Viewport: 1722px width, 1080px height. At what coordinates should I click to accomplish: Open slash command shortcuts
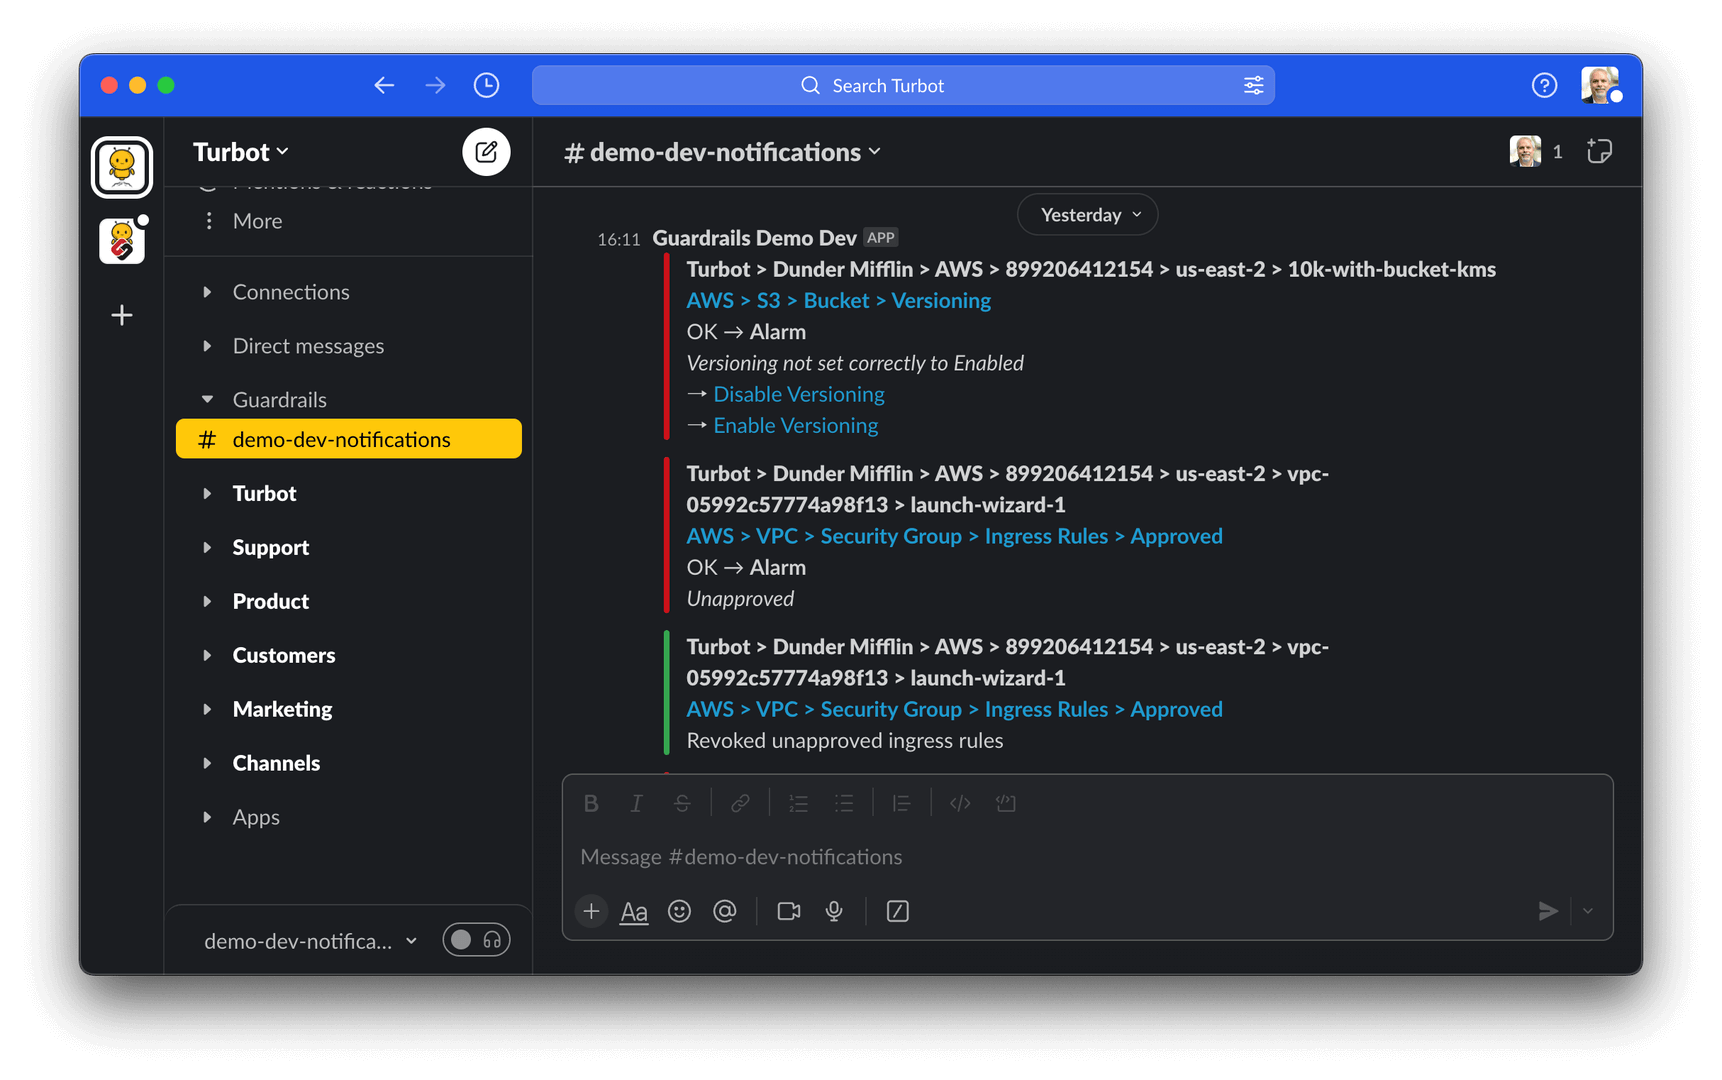pyautogui.click(x=898, y=911)
